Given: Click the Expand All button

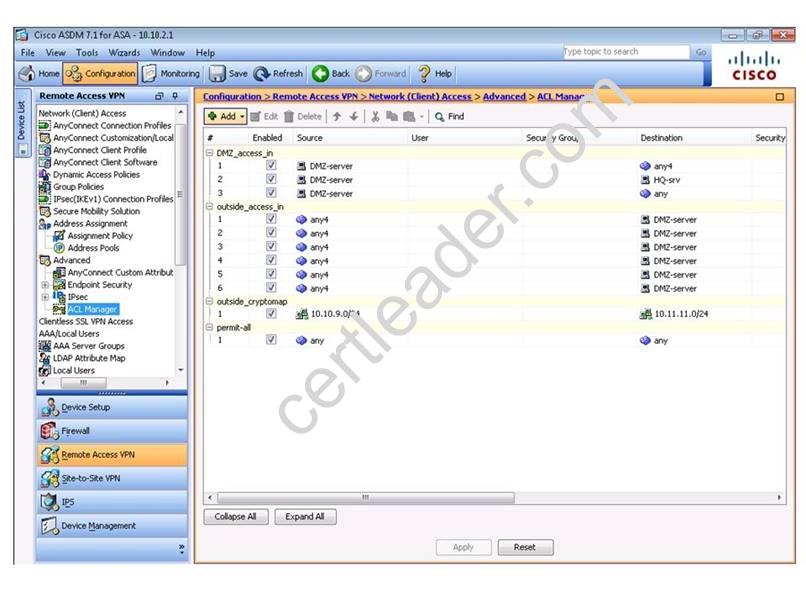Looking at the screenshot, I should pos(305,517).
